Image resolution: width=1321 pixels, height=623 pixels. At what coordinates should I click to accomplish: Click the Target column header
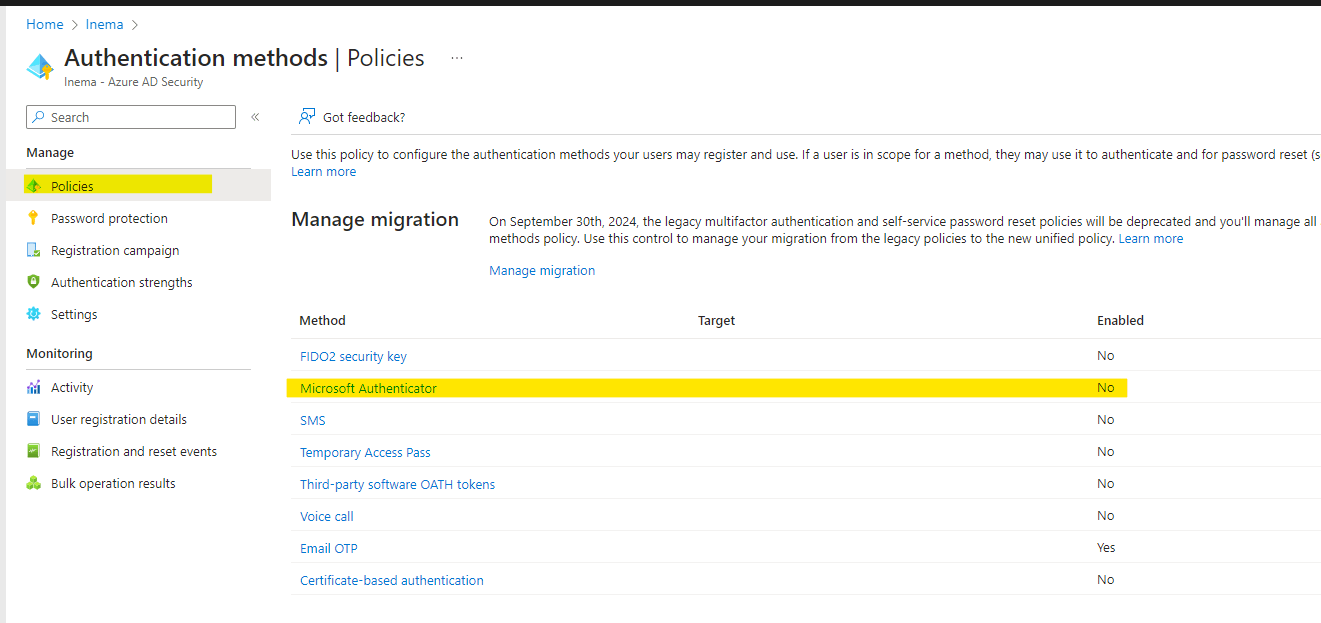click(x=716, y=320)
